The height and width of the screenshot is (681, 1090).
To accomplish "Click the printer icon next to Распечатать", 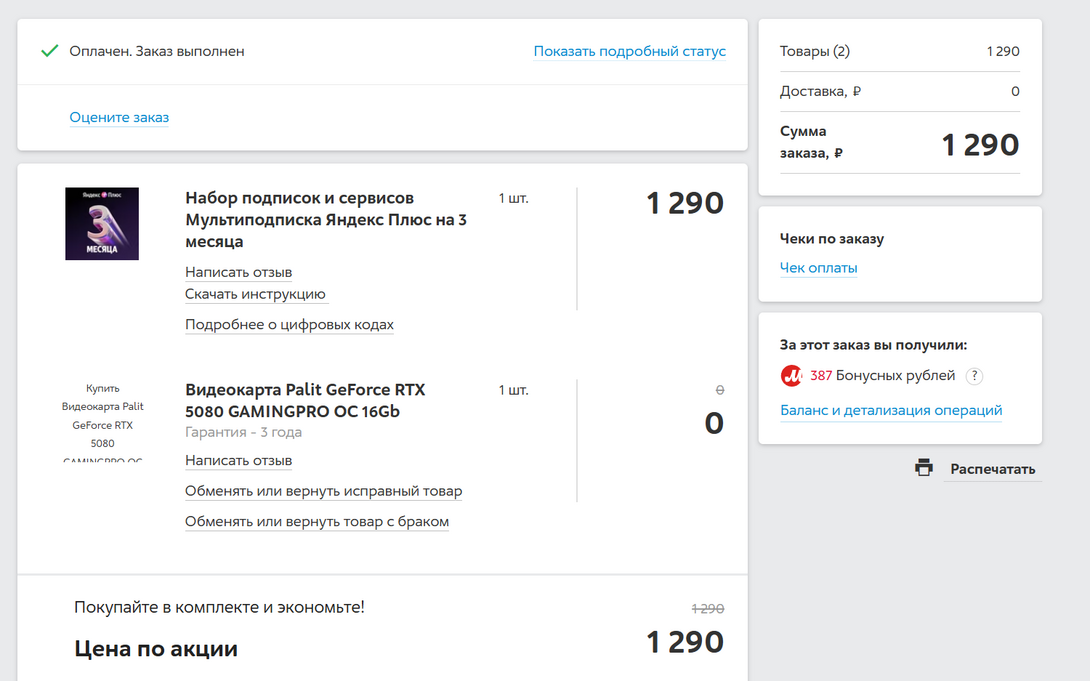I will click(924, 468).
